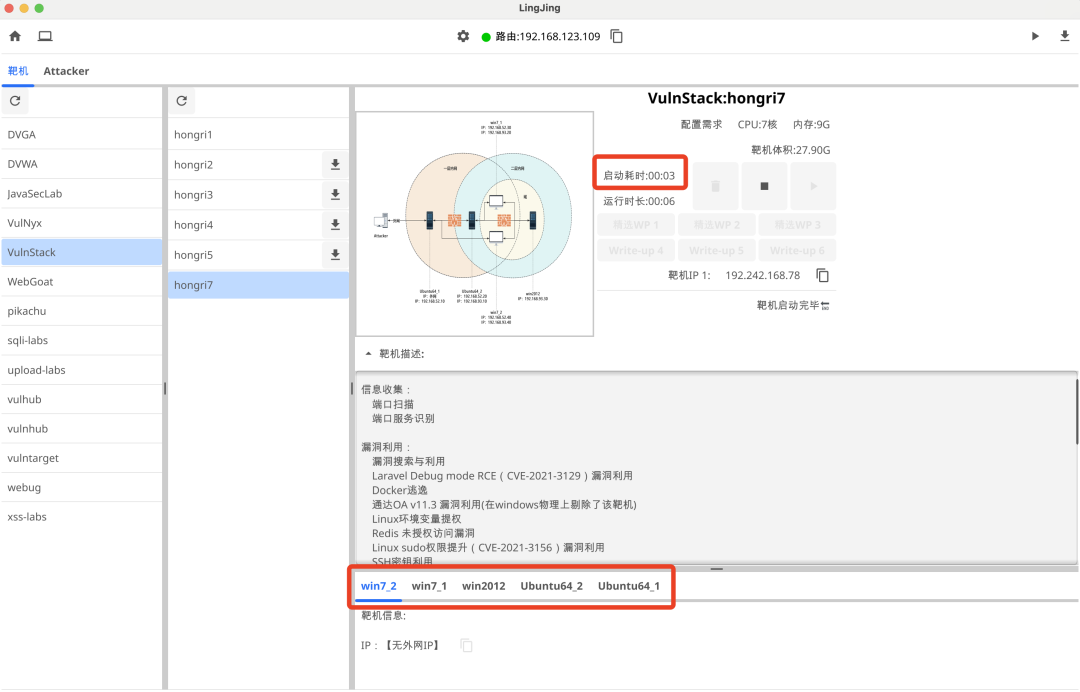The image size is (1080, 692).
Task: Click the 启动耗时:00:03 value
Action: click(x=639, y=176)
